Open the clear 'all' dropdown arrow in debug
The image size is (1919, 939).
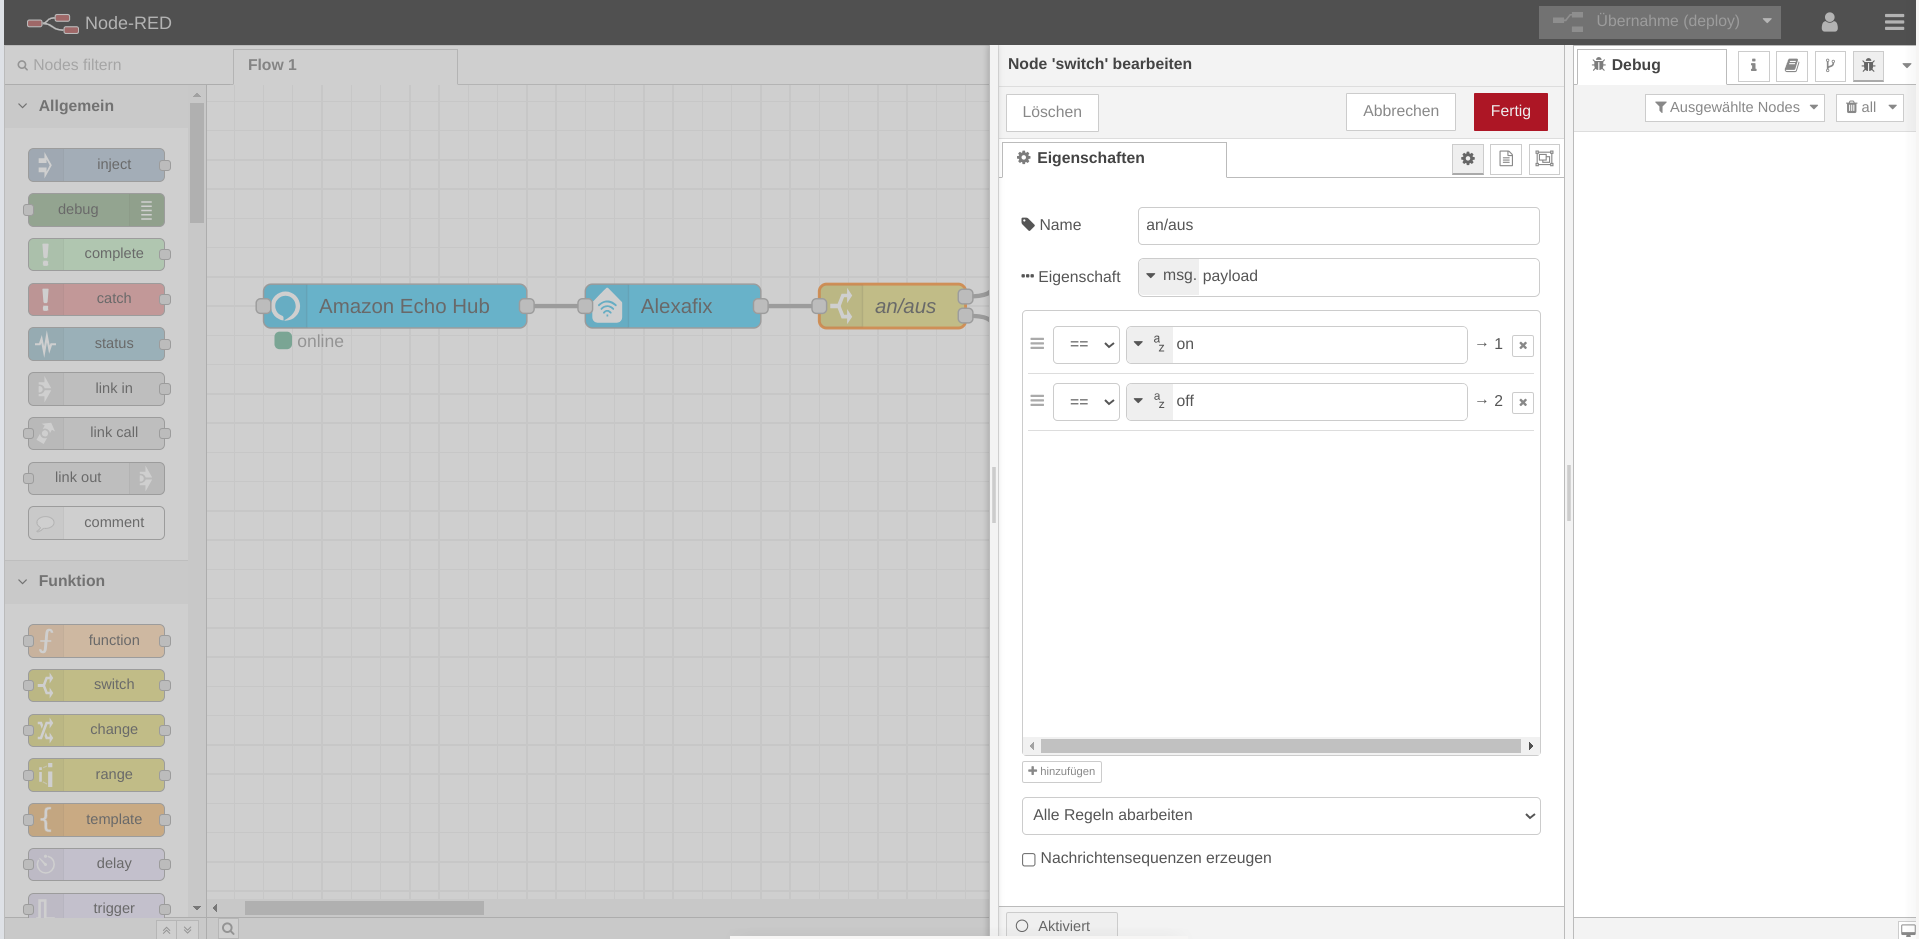point(1892,108)
